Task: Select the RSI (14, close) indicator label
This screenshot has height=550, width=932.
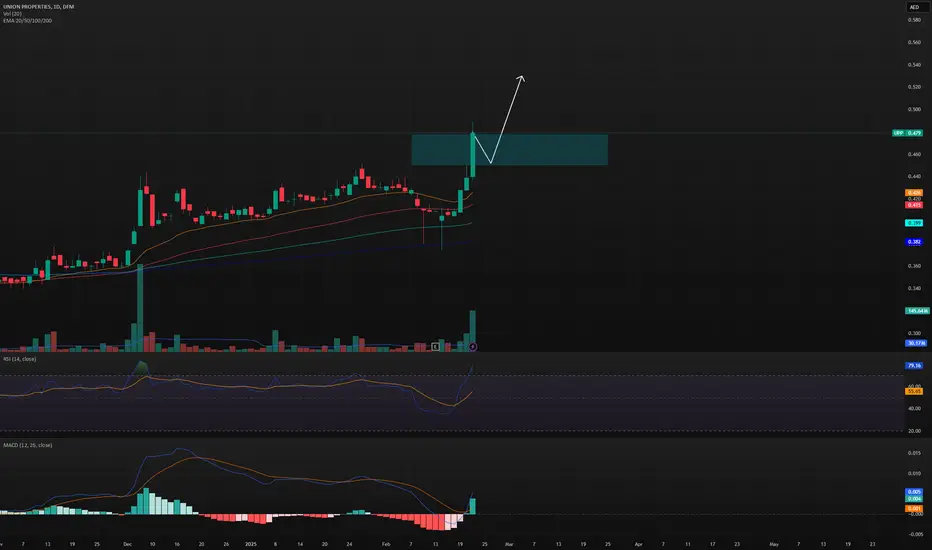Action: pyautogui.click(x=20, y=359)
